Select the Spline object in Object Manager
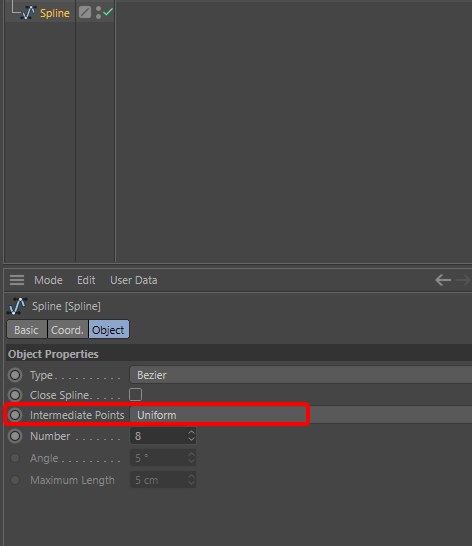Viewport: 472px width, 546px height. 55,13
